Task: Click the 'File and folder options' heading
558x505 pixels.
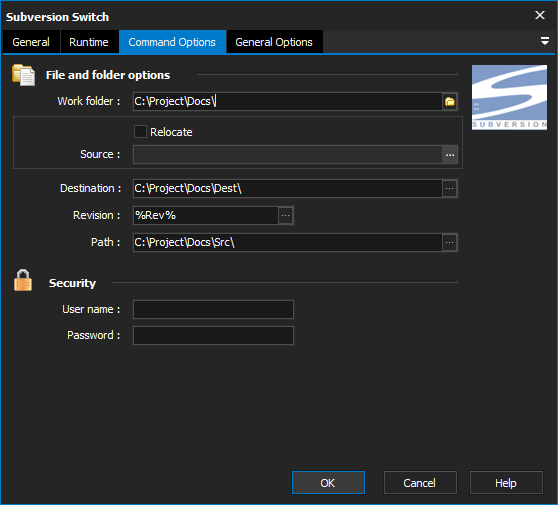Action: 108,75
